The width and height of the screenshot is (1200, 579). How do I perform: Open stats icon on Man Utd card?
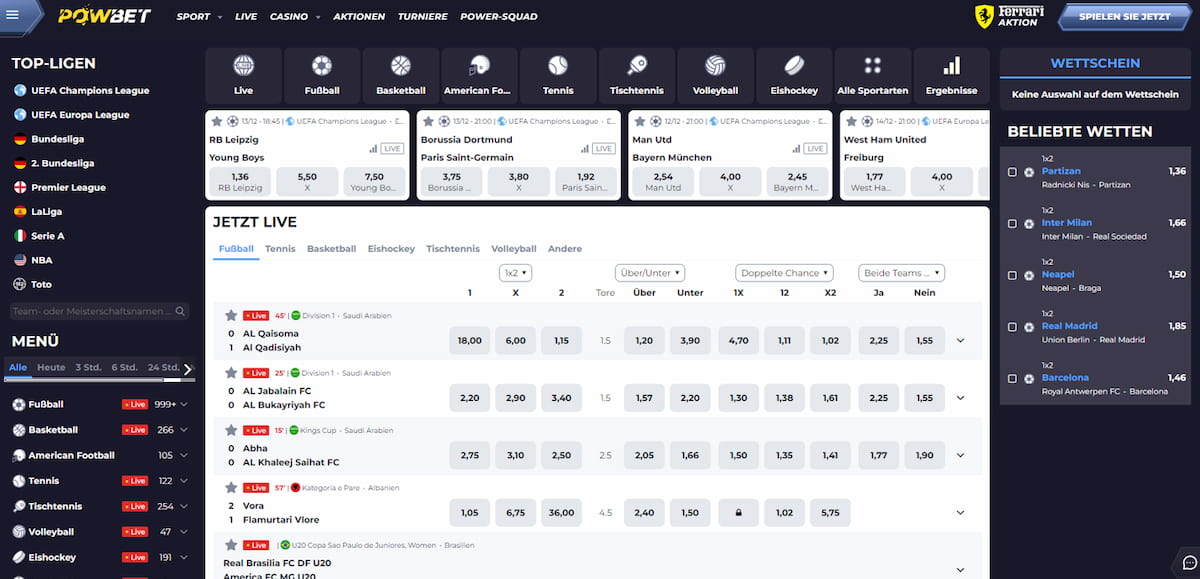[x=798, y=148]
